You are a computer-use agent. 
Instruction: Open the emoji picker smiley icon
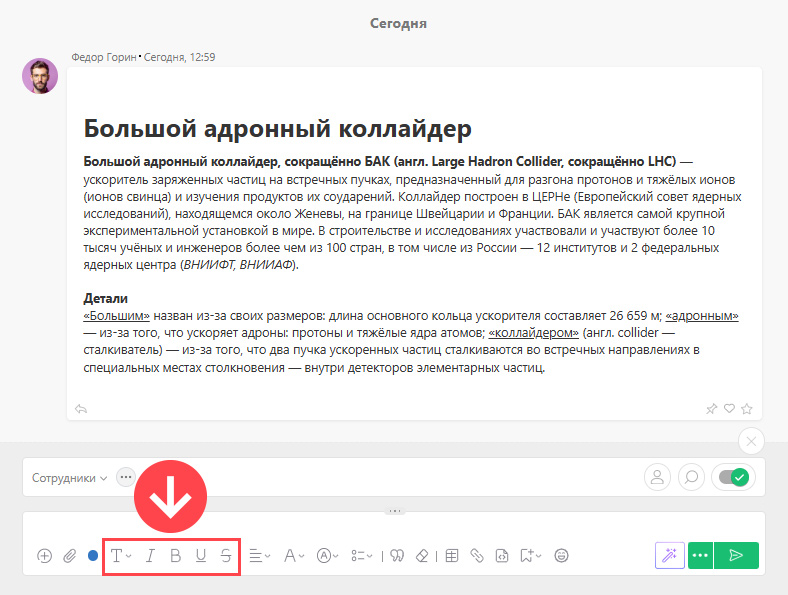coord(561,556)
